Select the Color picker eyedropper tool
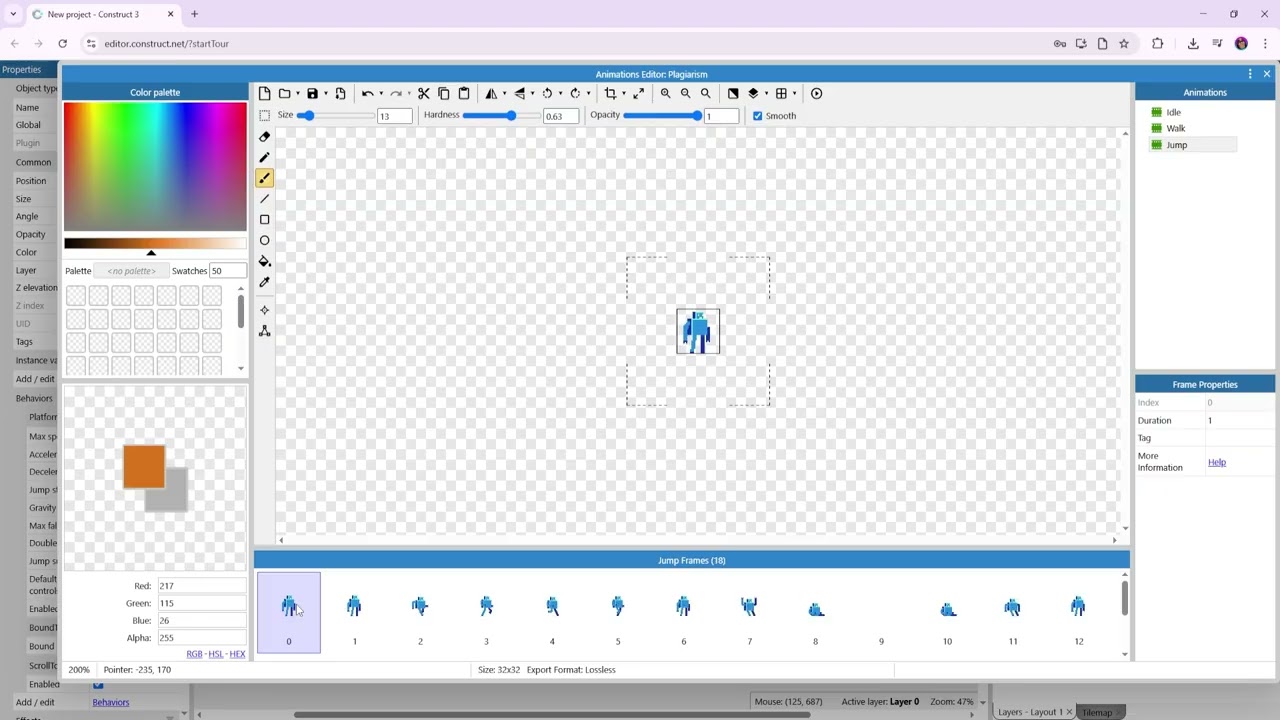 [264, 282]
